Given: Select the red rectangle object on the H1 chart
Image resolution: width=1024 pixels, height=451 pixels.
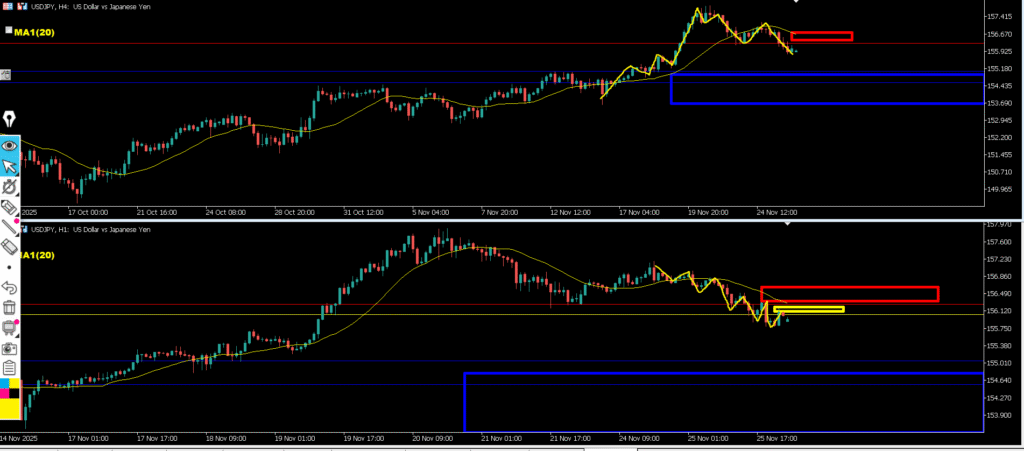Looking at the screenshot, I should tap(850, 294).
